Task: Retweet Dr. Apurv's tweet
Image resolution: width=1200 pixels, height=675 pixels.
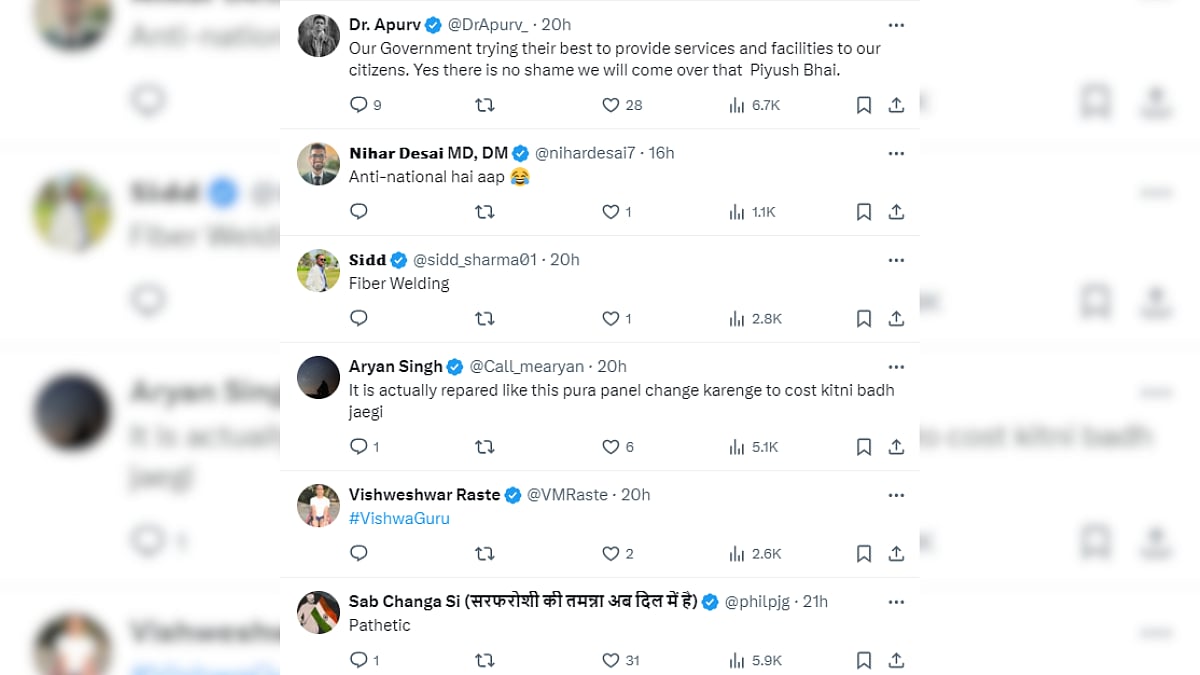Action: click(x=484, y=105)
